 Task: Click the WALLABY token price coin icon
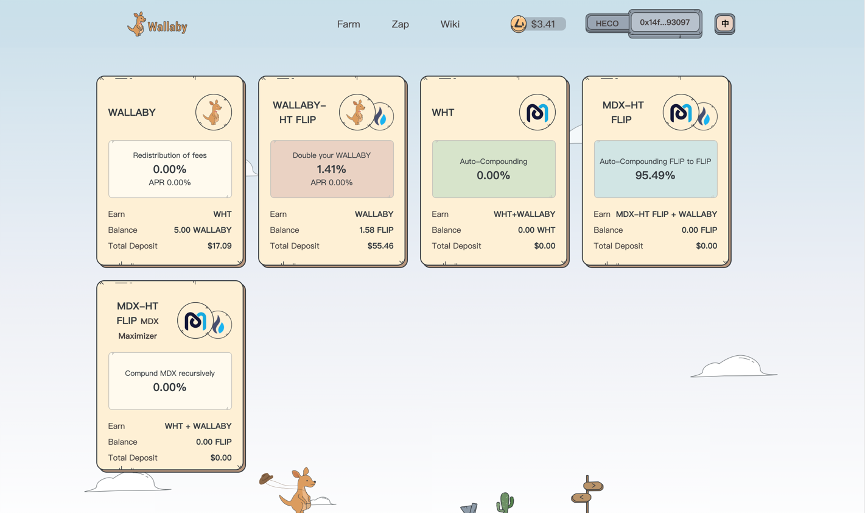point(518,24)
